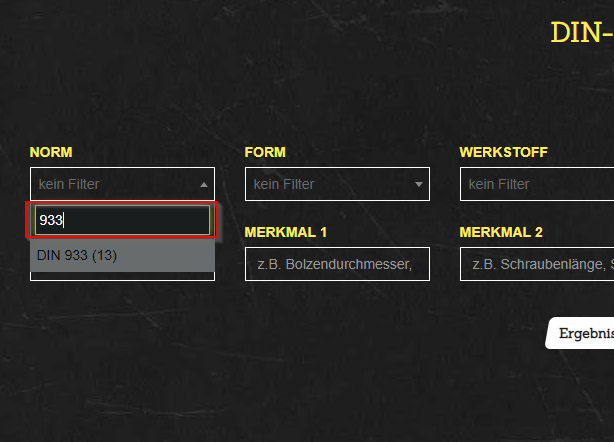614x442 pixels.
Task: Open the FORM filter dropdown arrow
Action: [x=419, y=185]
